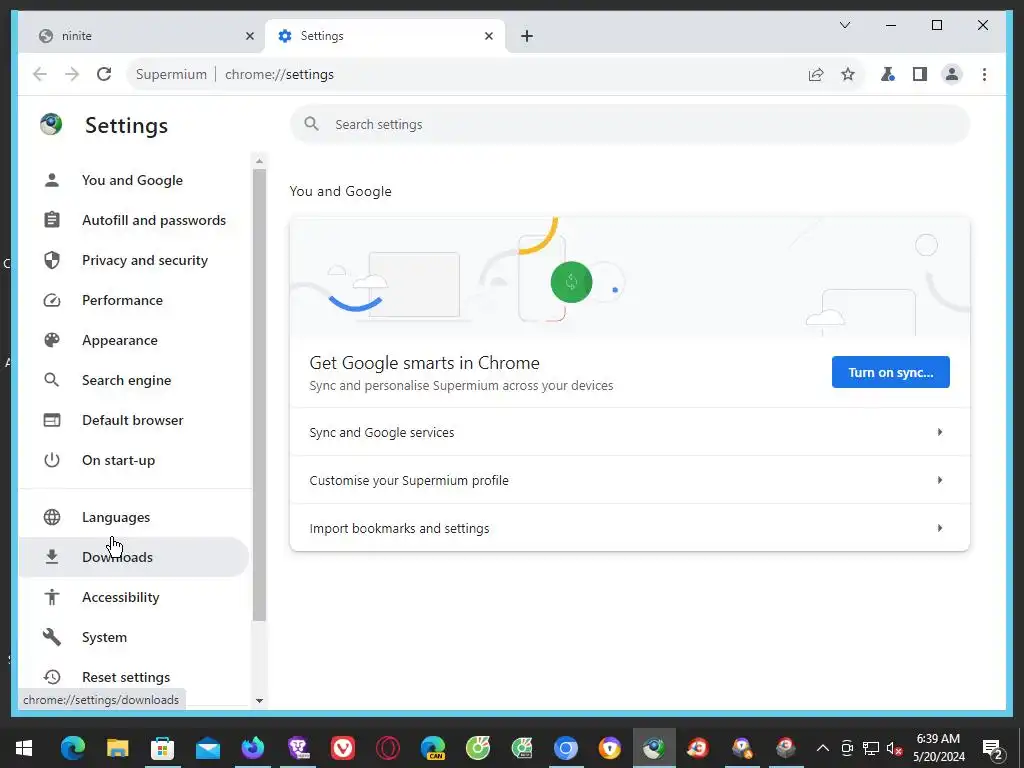This screenshot has height=768, width=1024.
Task: Click the sidebar scrollbar thumb
Action: click(x=259, y=395)
